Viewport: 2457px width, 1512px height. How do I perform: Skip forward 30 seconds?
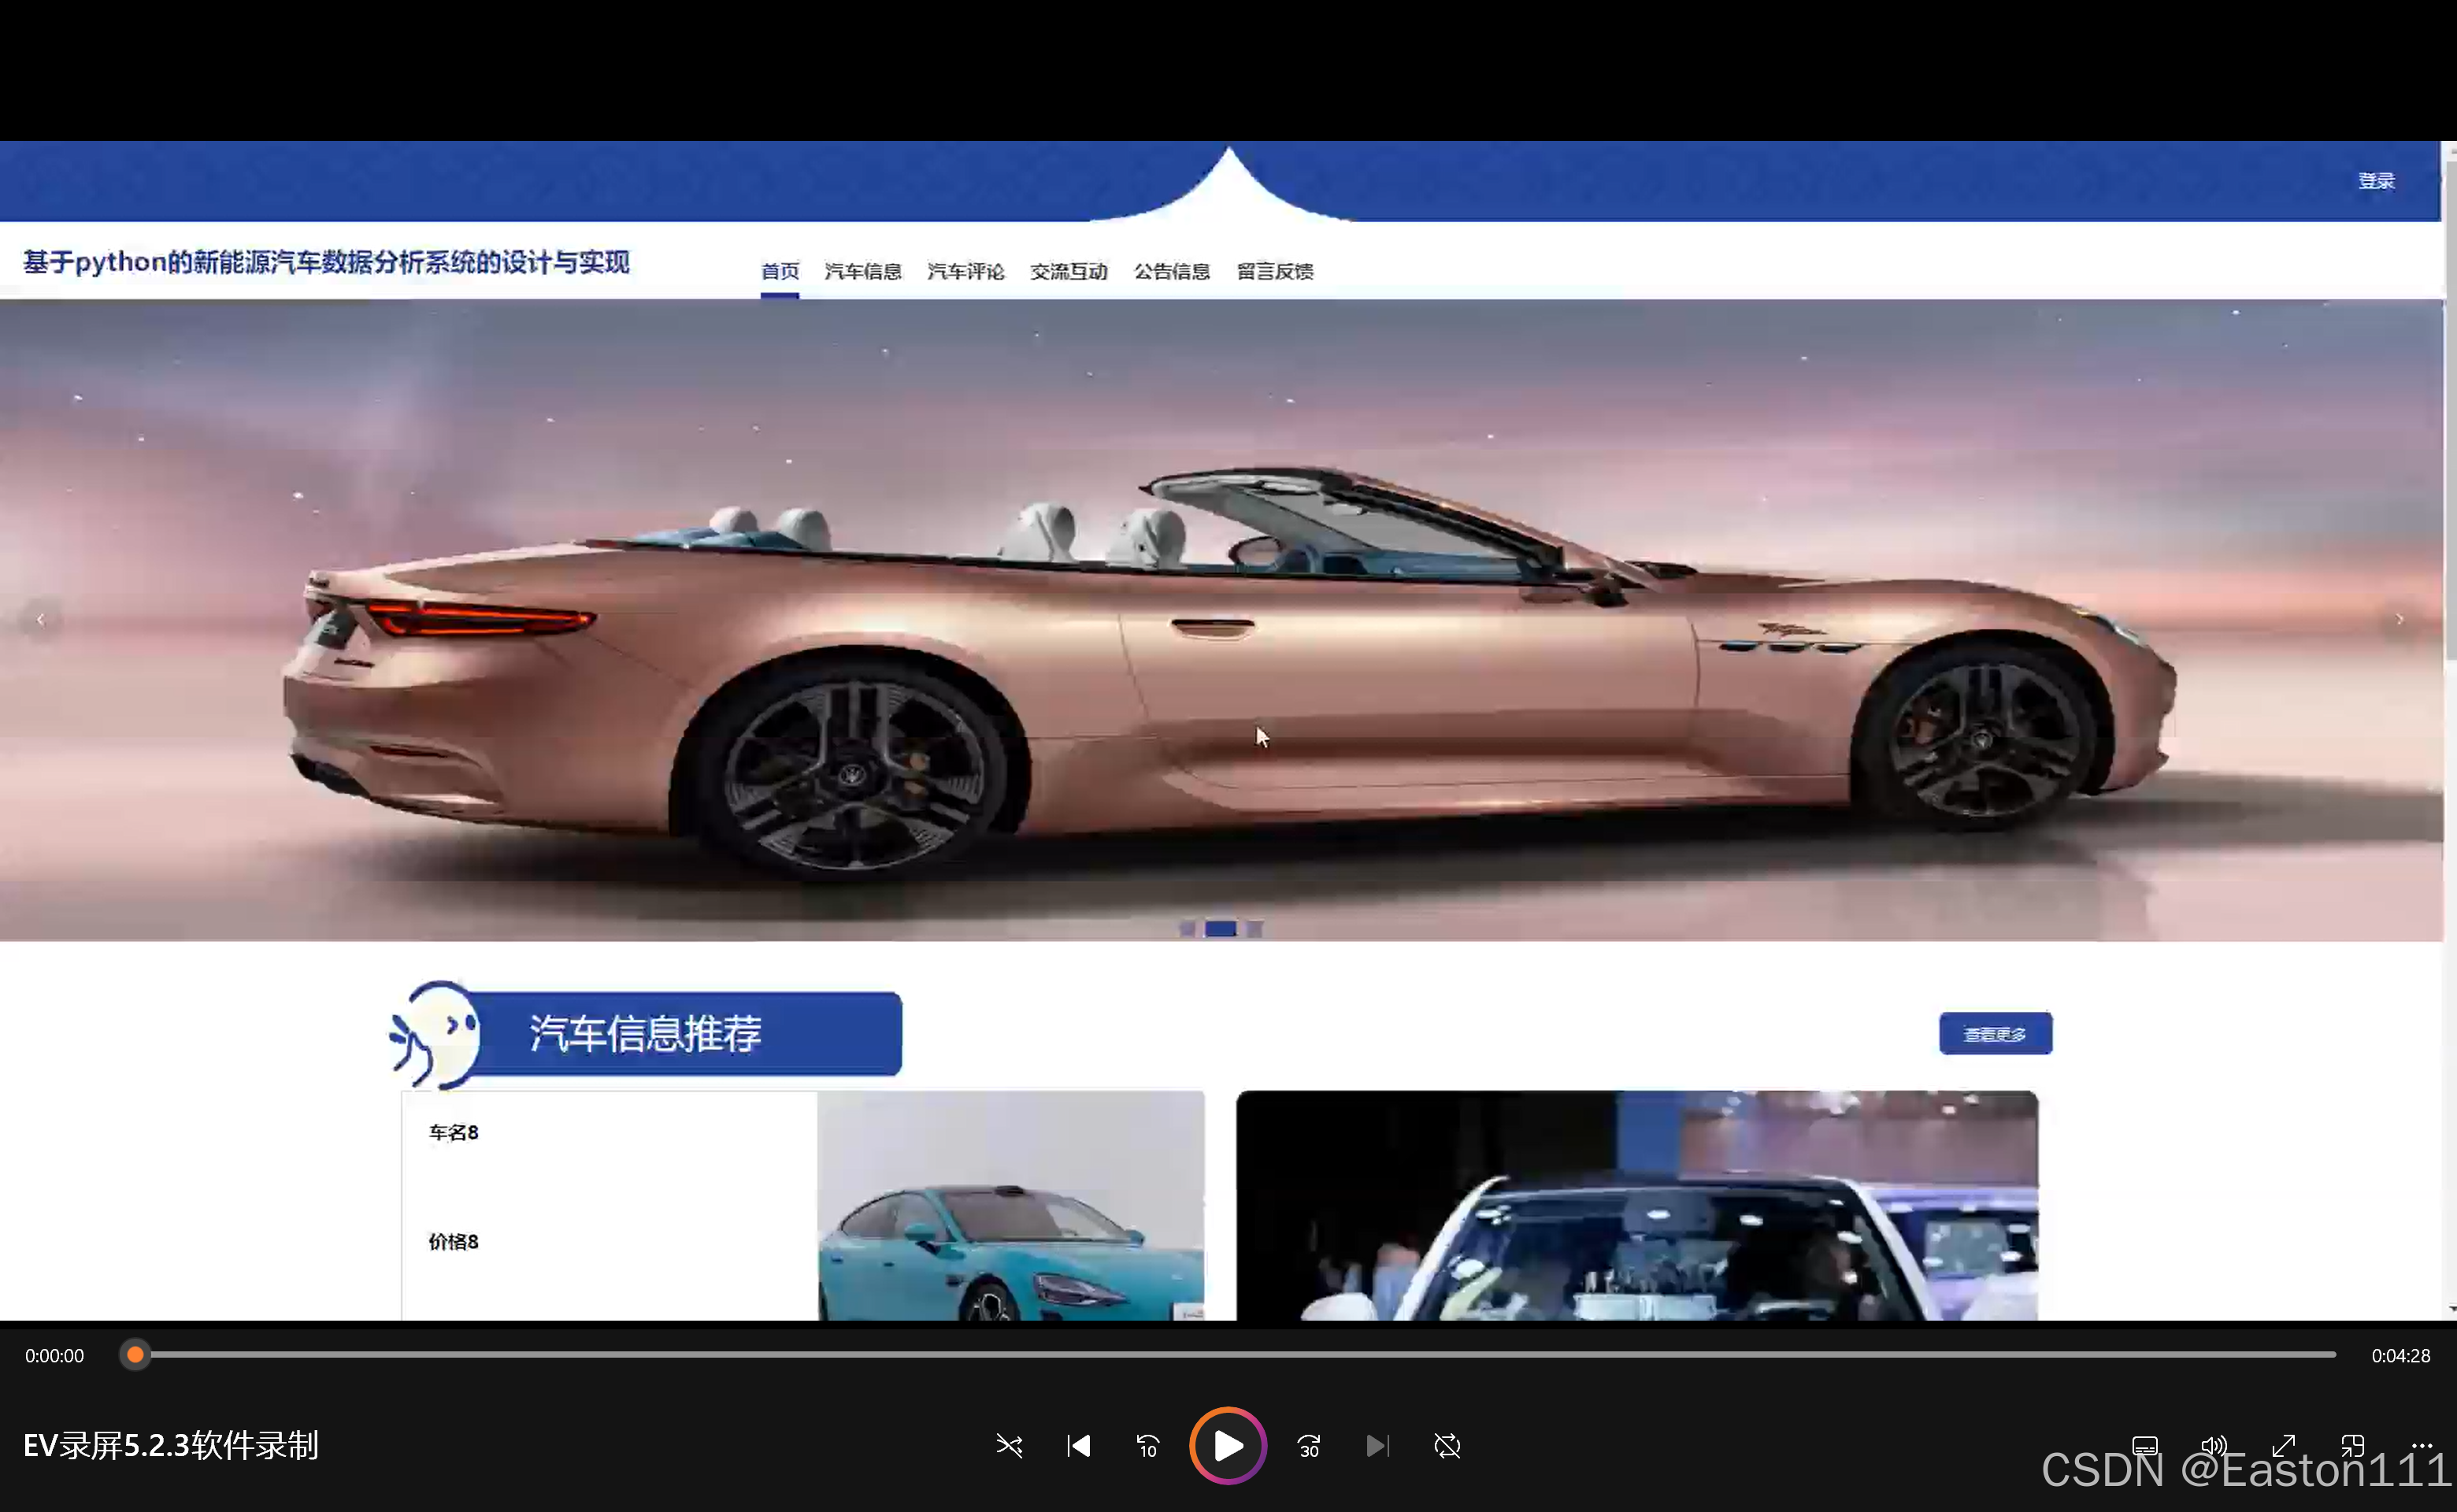pos(1308,1446)
